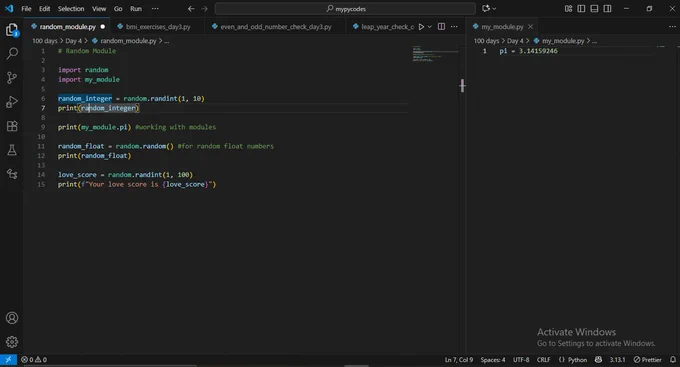The width and height of the screenshot is (680, 367).
Task: Open the Selection menu
Action: [x=71, y=8]
